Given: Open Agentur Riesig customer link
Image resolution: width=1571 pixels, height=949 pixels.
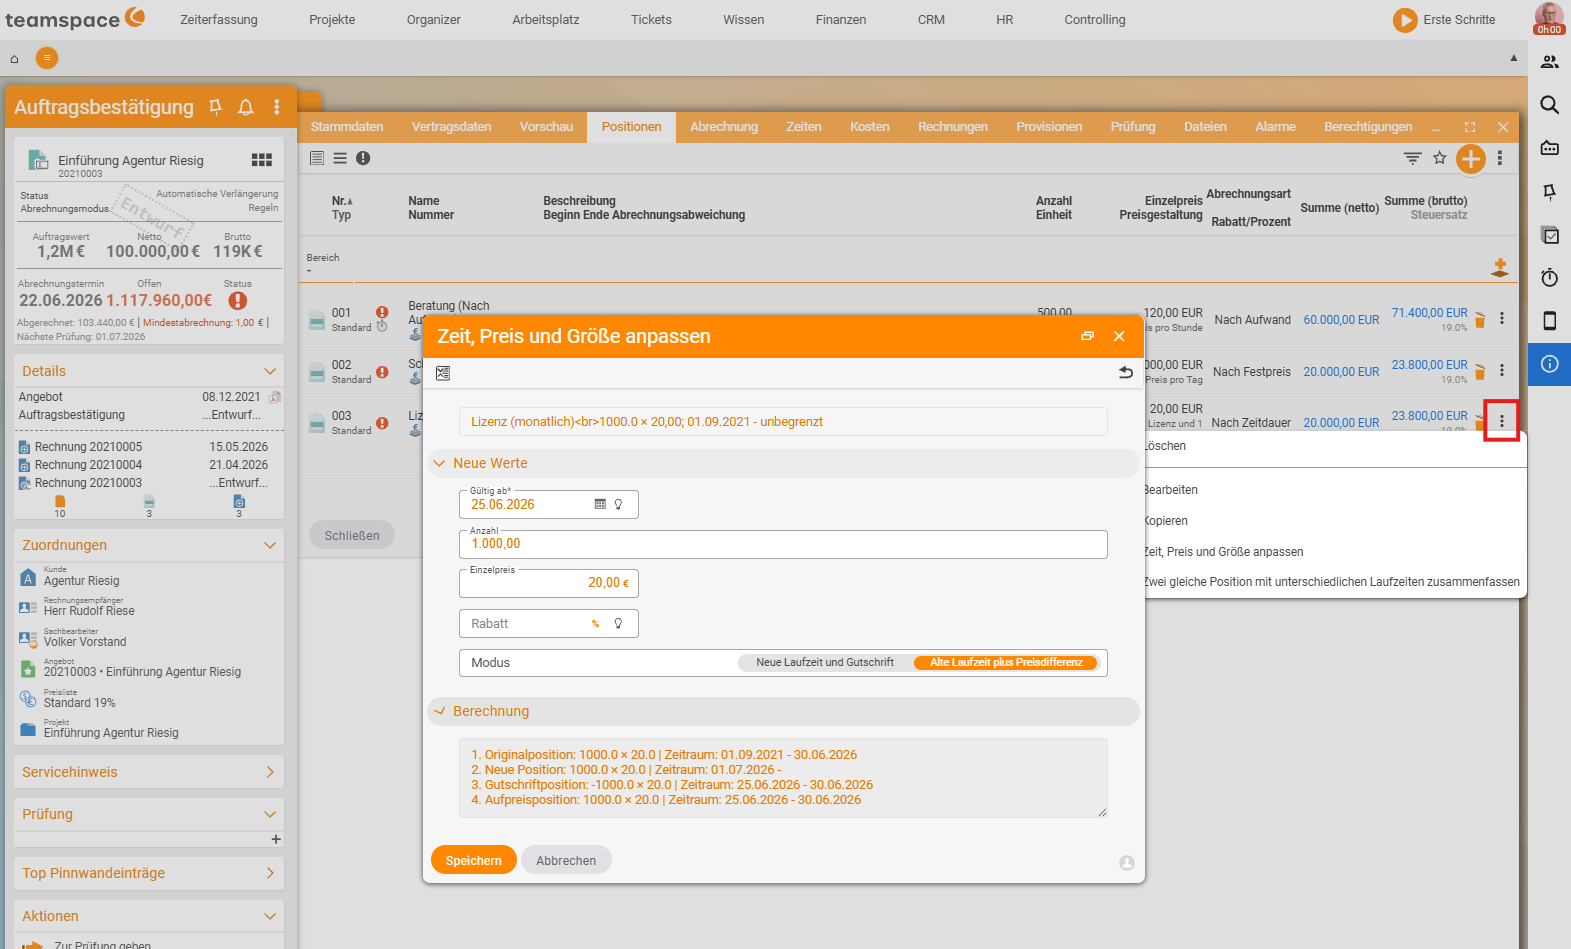Looking at the screenshot, I should tap(81, 581).
